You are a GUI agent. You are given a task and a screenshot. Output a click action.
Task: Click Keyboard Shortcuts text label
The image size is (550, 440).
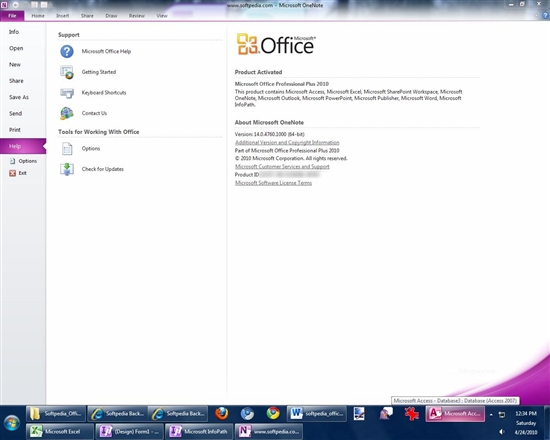coord(104,93)
